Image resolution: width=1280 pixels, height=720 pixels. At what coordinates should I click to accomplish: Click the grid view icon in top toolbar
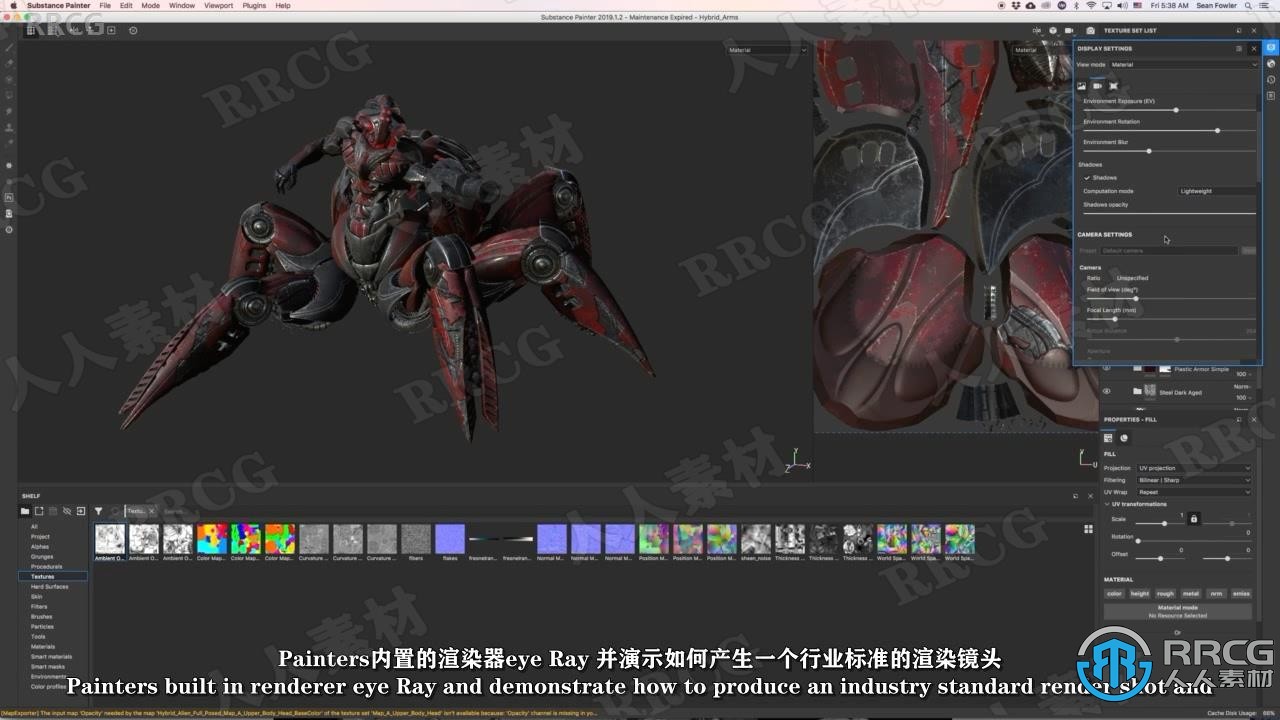click(31, 30)
